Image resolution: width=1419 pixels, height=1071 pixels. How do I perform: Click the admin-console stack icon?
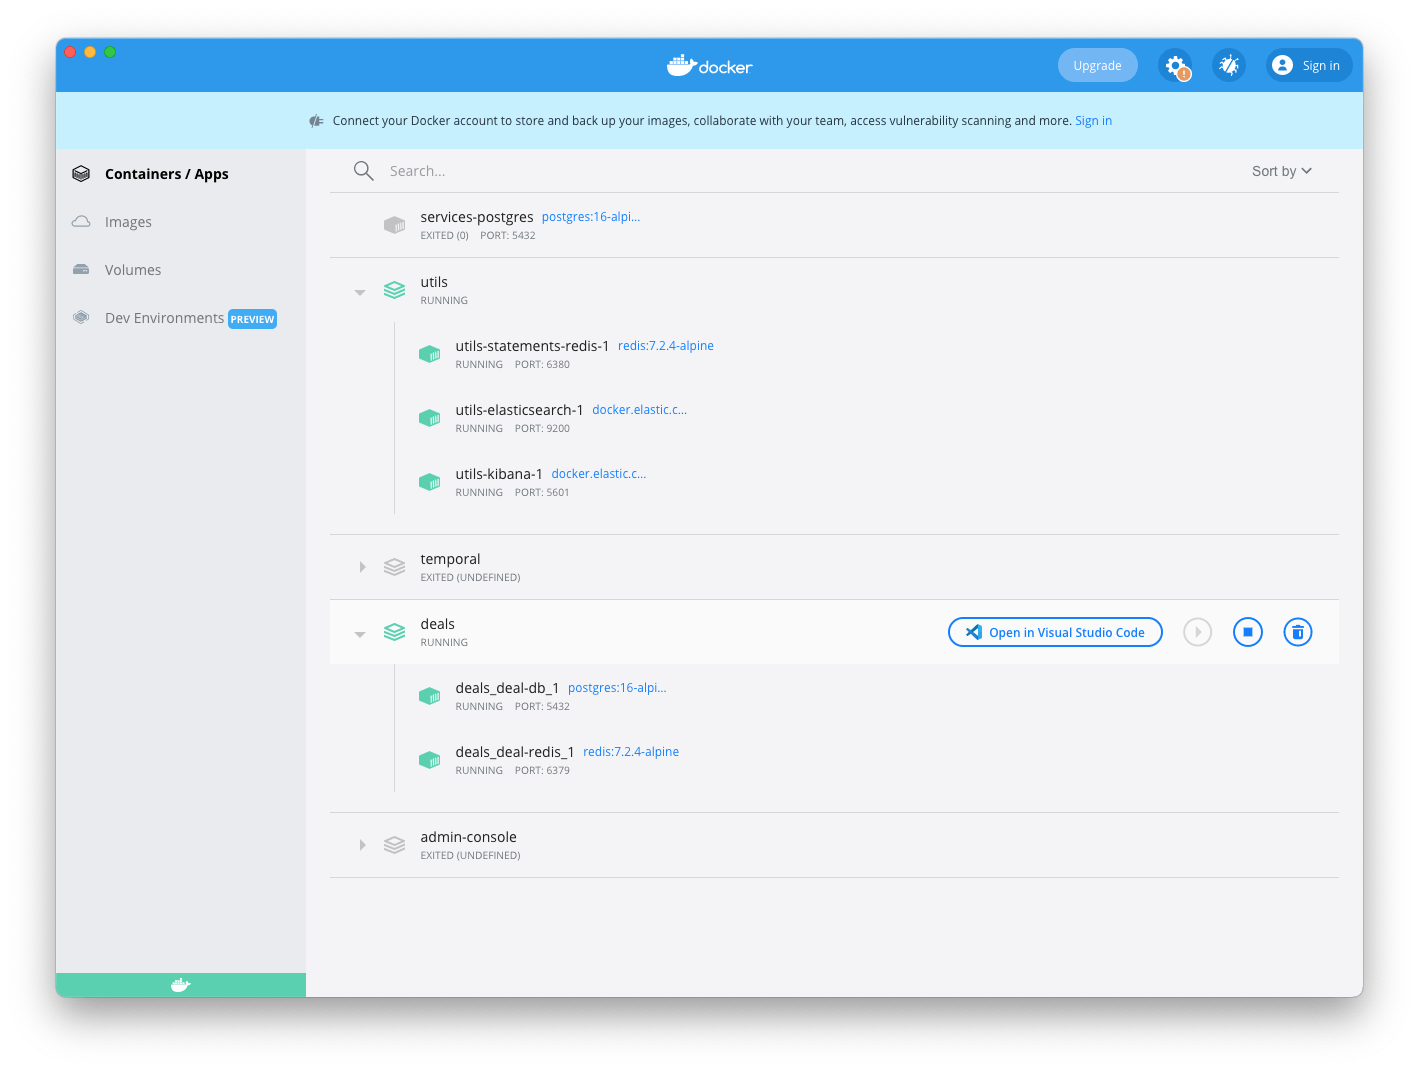(x=395, y=845)
